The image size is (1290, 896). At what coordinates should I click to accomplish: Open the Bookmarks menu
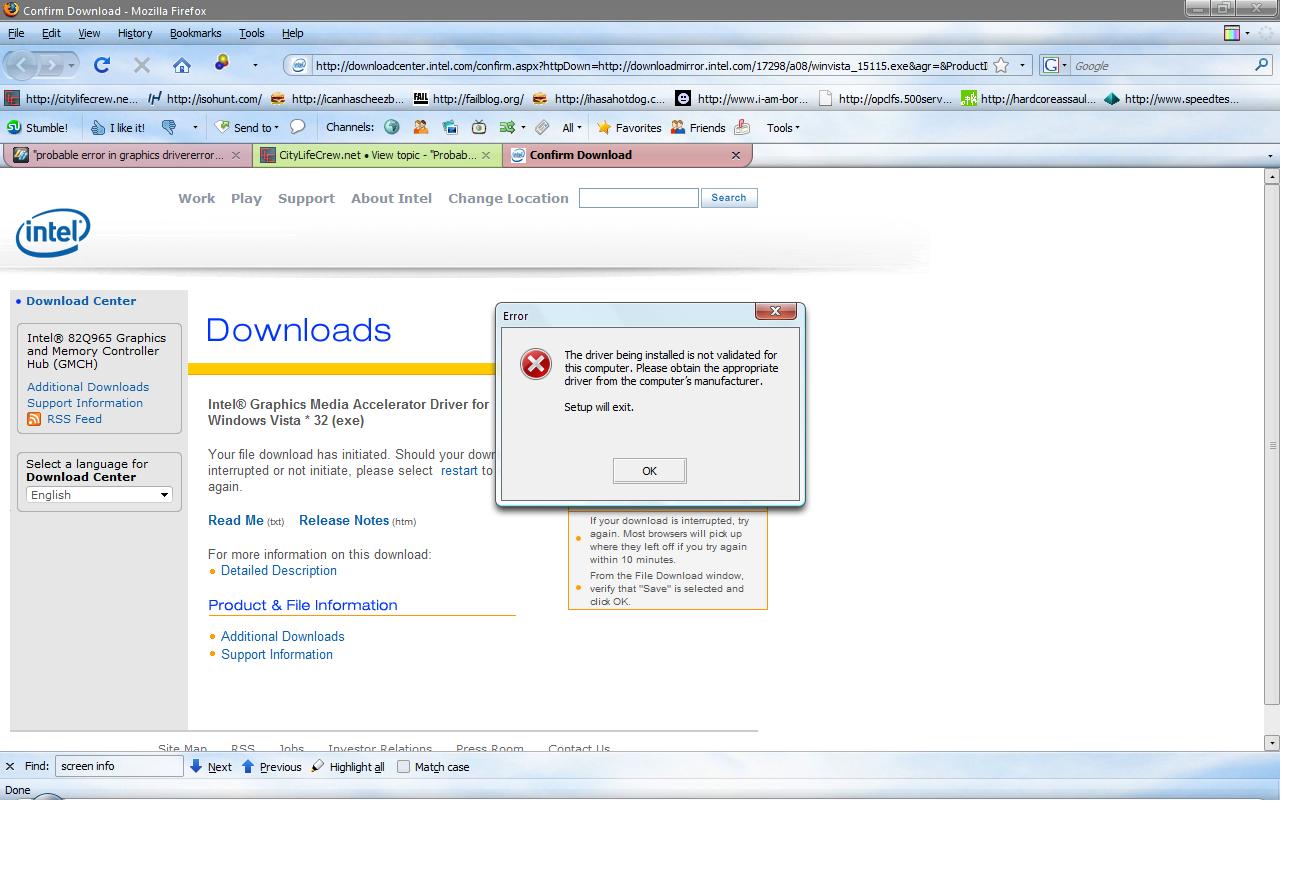(x=196, y=33)
